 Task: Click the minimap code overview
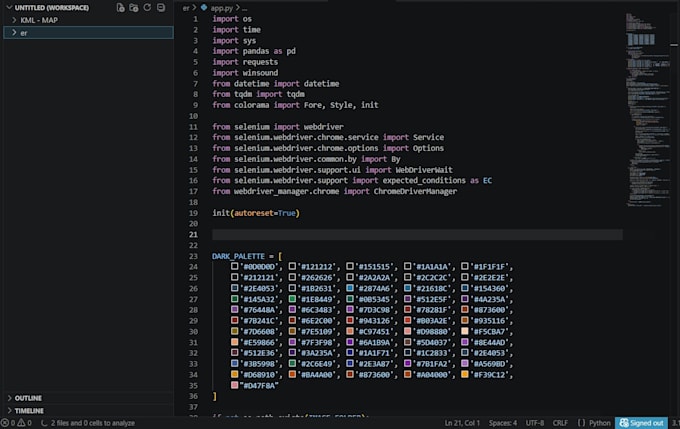[647, 108]
